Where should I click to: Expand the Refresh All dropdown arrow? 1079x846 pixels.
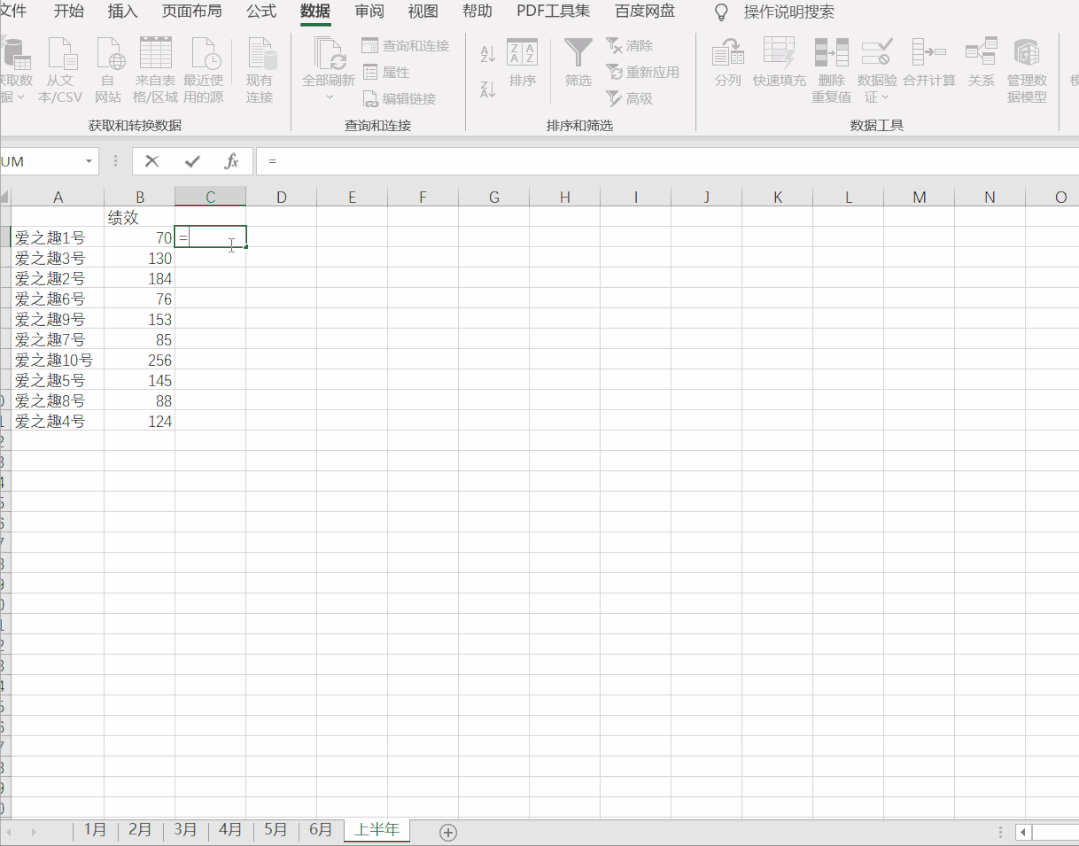click(x=329, y=97)
